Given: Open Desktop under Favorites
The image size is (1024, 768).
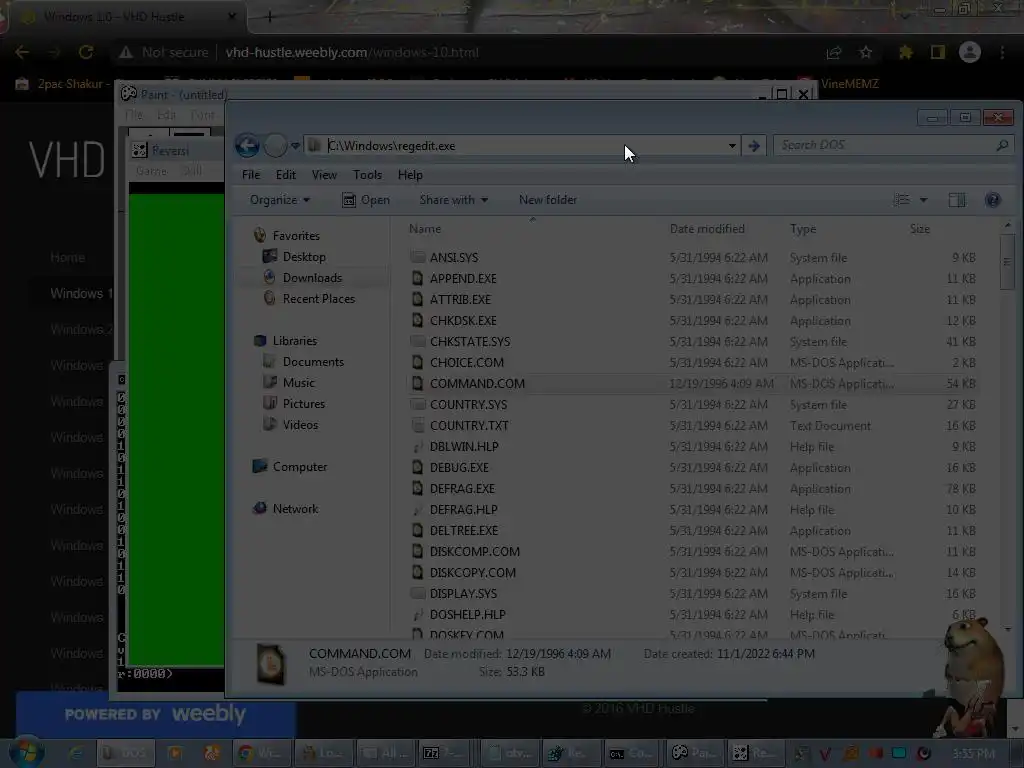Looking at the screenshot, I should click(304, 257).
